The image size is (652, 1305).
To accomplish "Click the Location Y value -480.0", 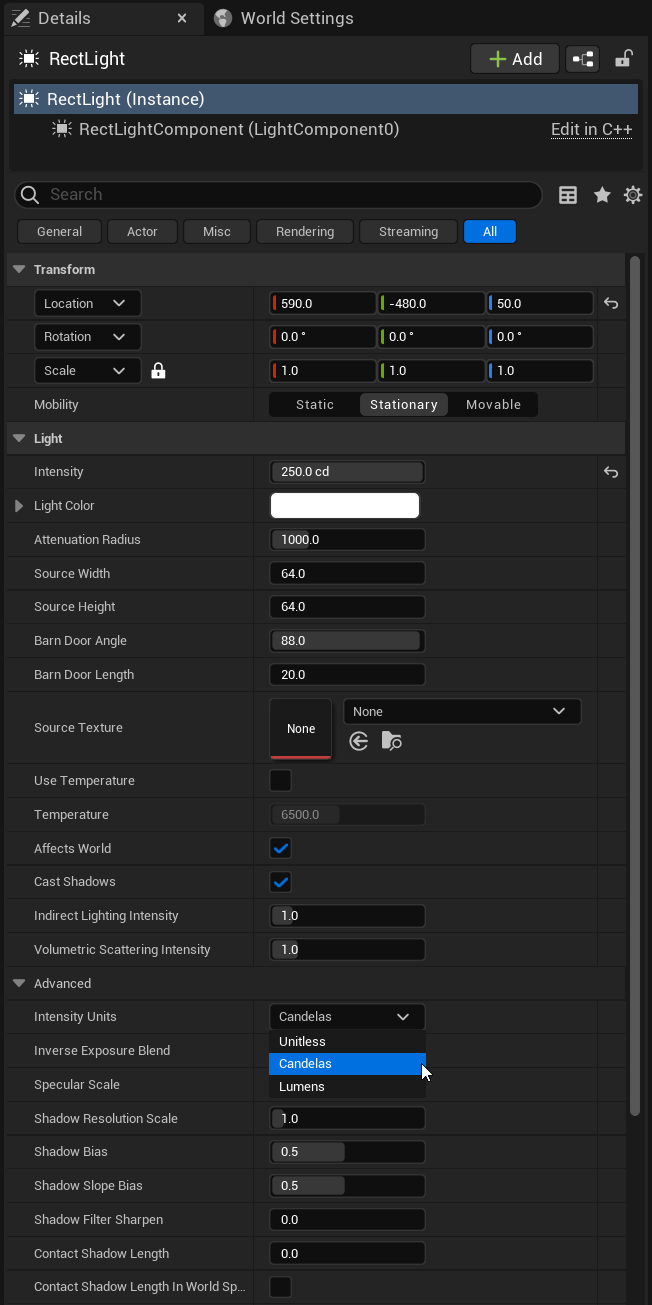I will (432, 303).
